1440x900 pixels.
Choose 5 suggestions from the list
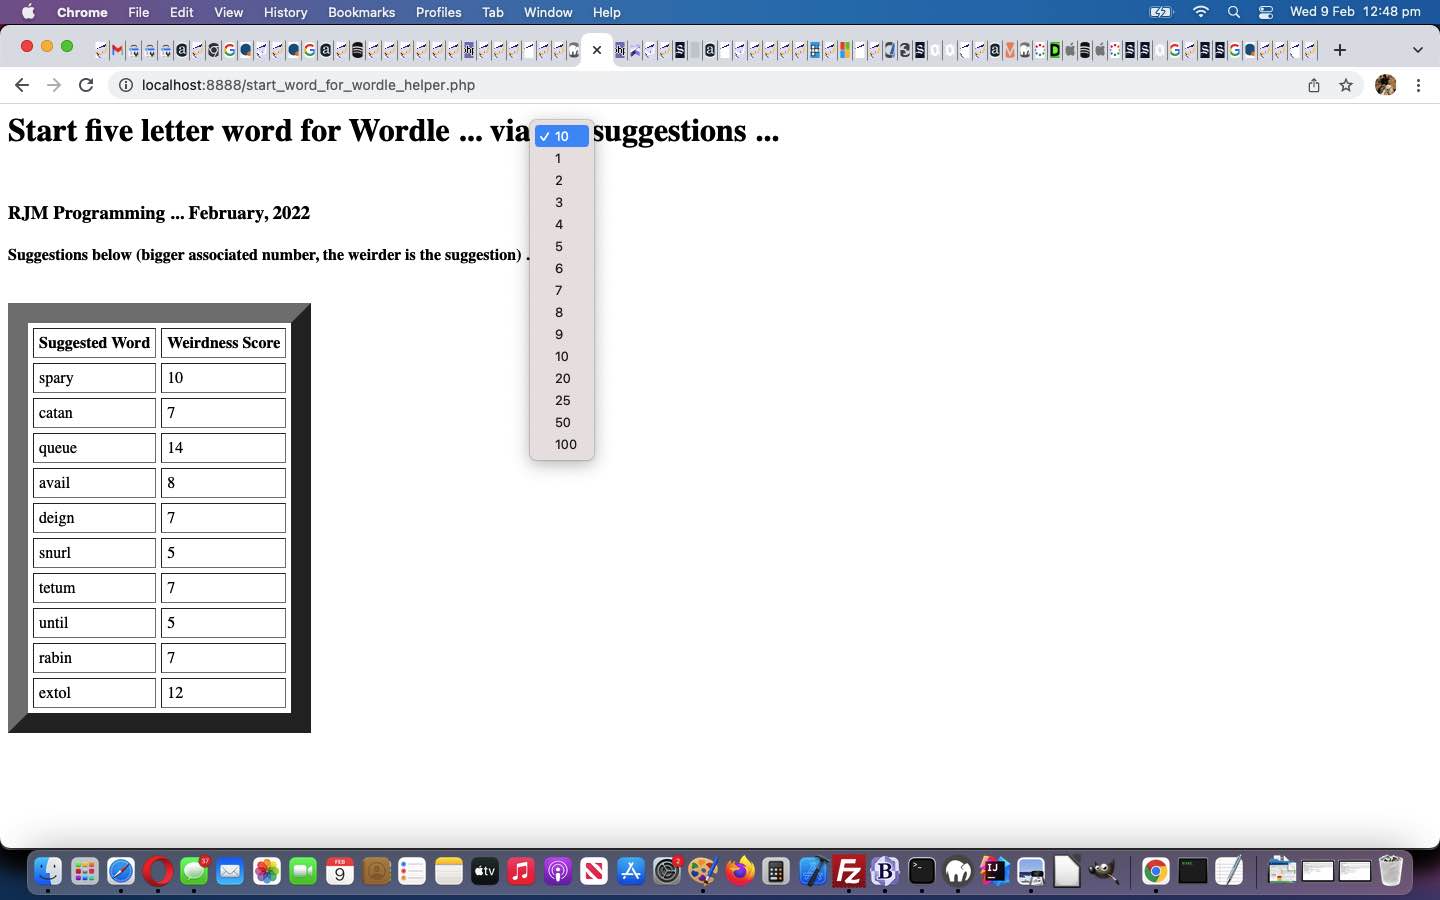pos(562,246)
